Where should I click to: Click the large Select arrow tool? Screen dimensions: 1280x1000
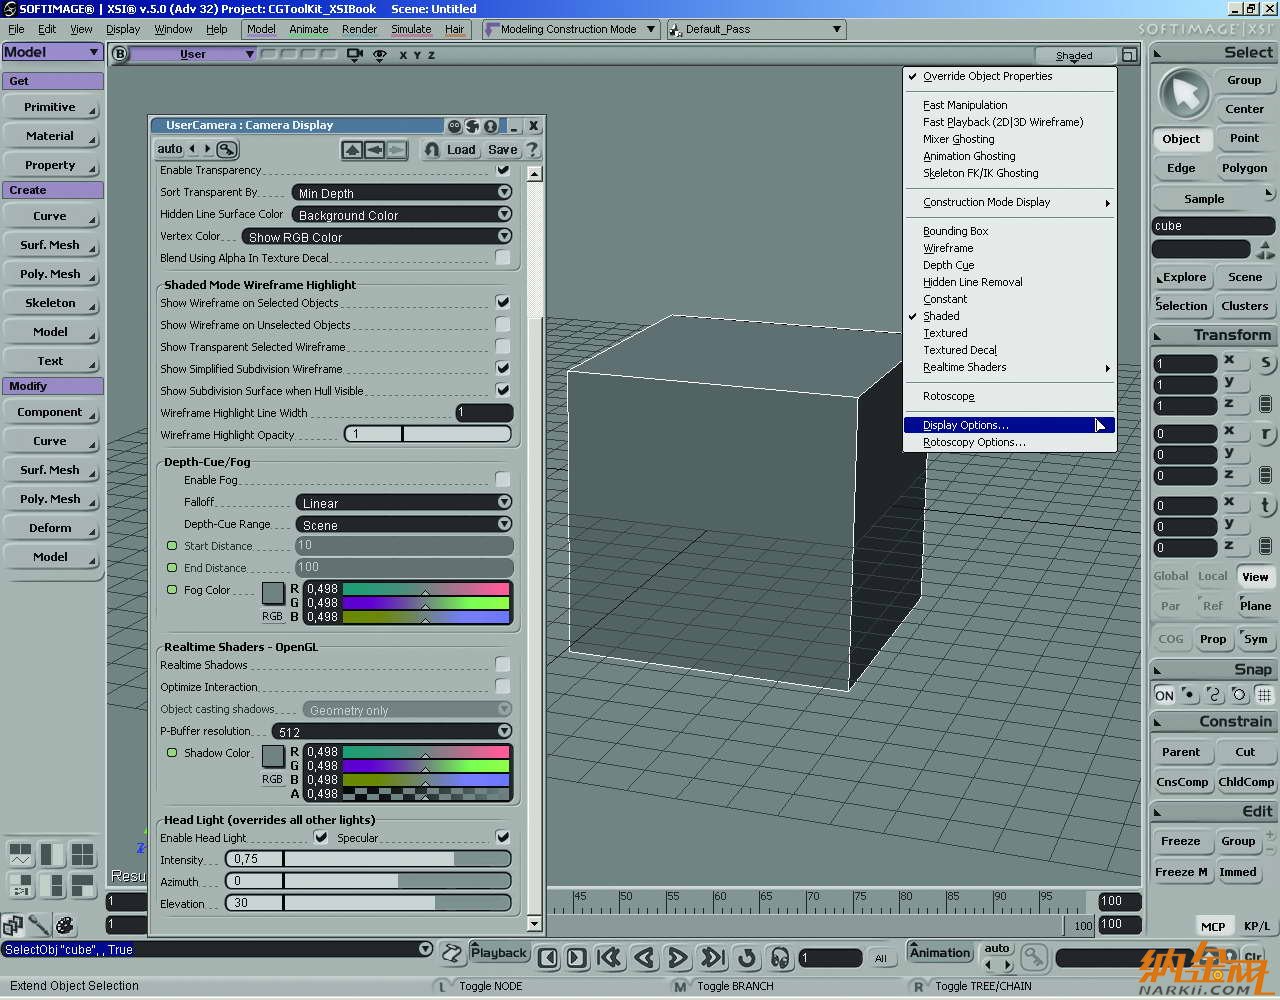1184,94
